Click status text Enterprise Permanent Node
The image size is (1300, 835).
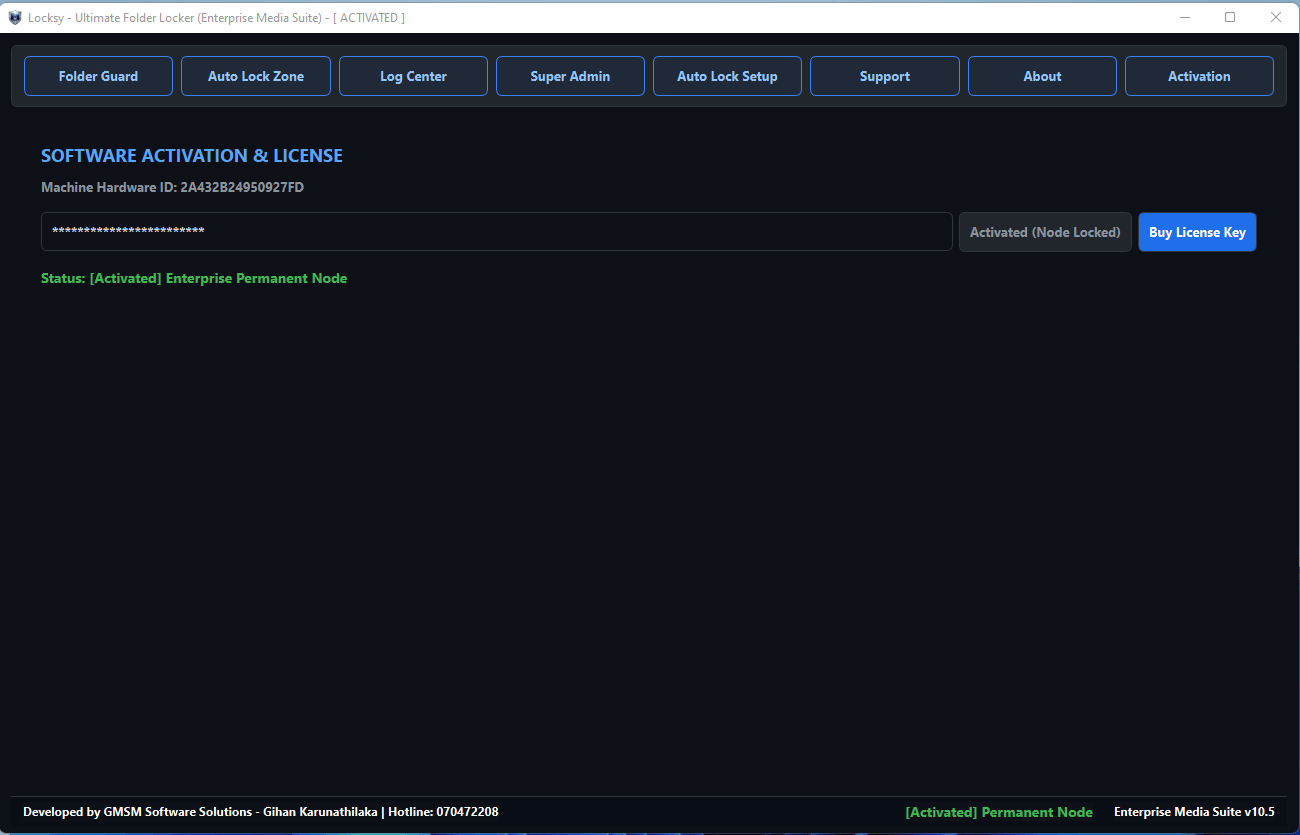194,278
